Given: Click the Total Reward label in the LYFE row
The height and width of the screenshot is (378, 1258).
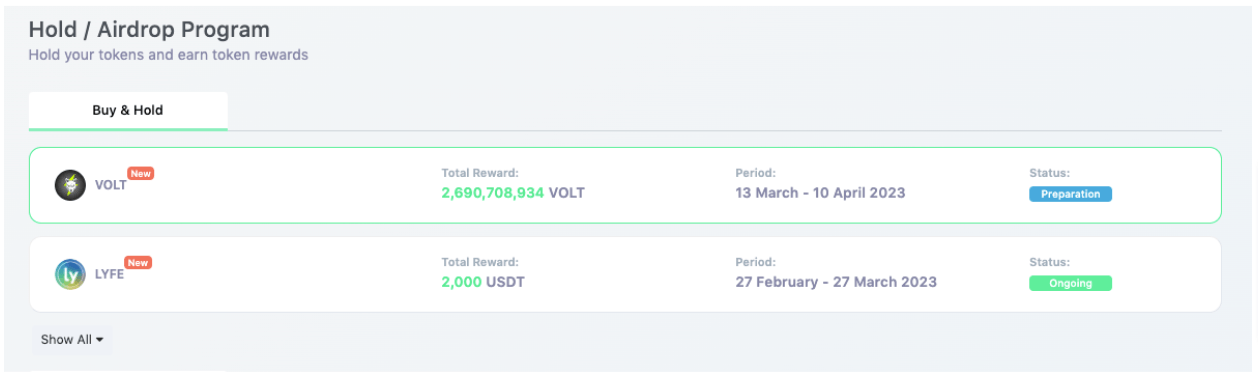Looking at the screenshot, I should click(x=480, y=262).
